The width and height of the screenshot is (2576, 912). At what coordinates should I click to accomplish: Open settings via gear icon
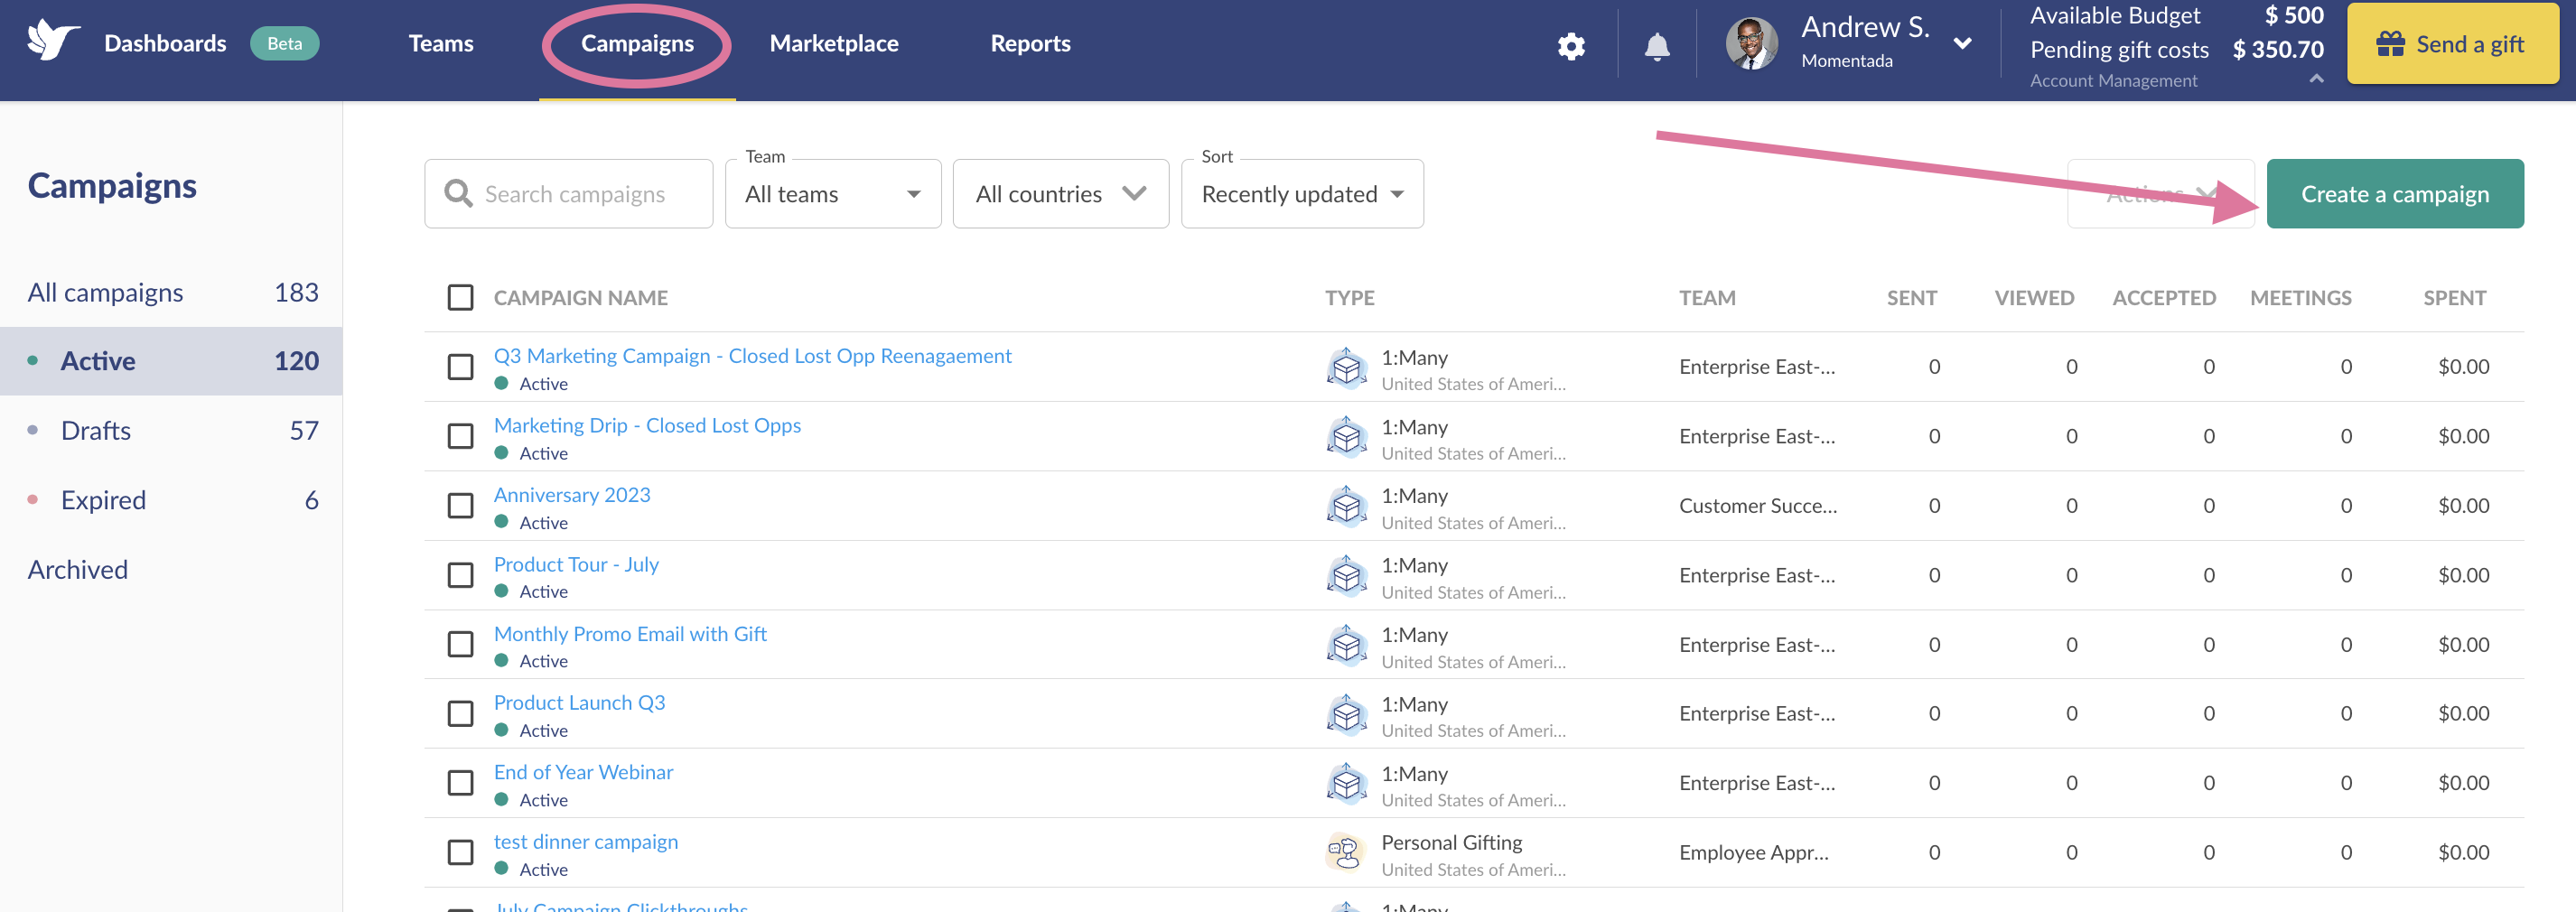[x=1571, y=46]
